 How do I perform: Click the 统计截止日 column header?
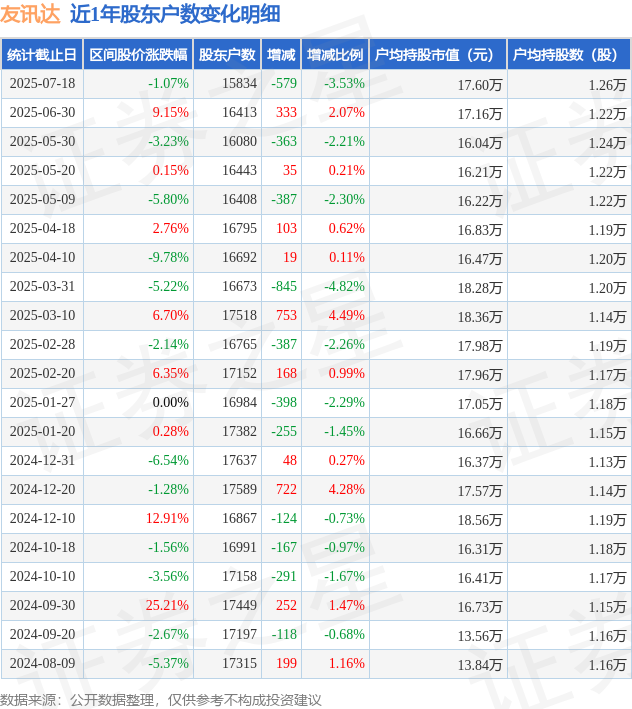42,55
